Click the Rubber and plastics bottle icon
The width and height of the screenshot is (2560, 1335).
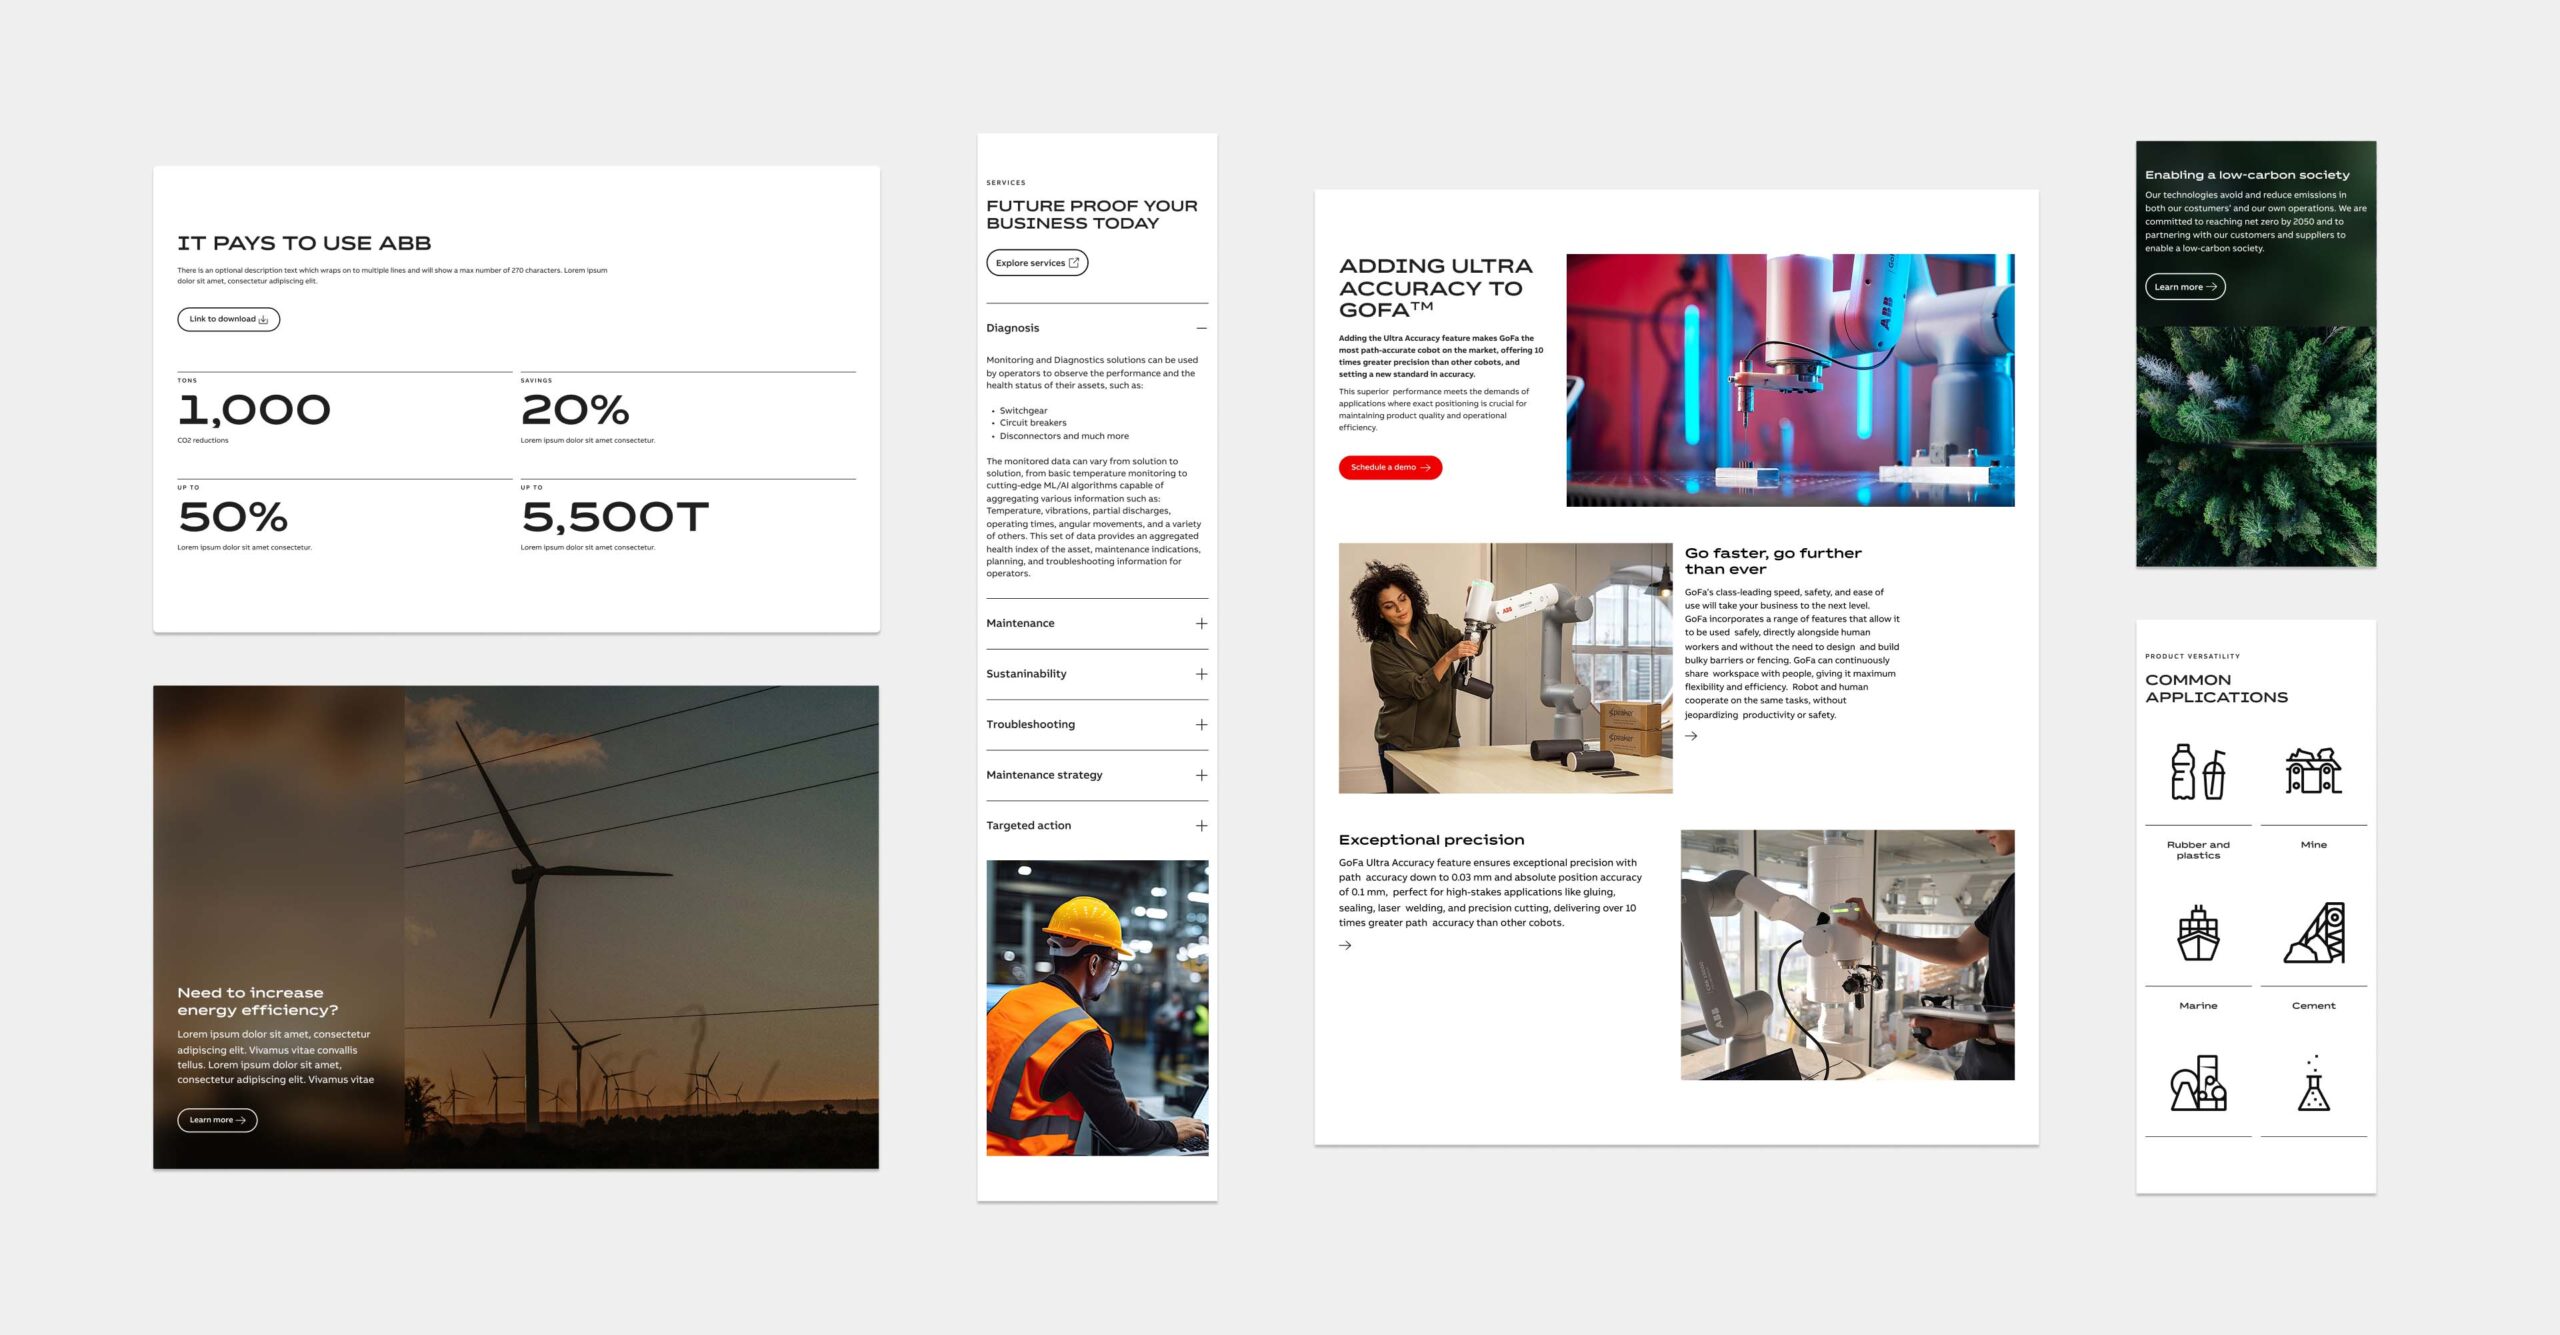coord(2198,772)
